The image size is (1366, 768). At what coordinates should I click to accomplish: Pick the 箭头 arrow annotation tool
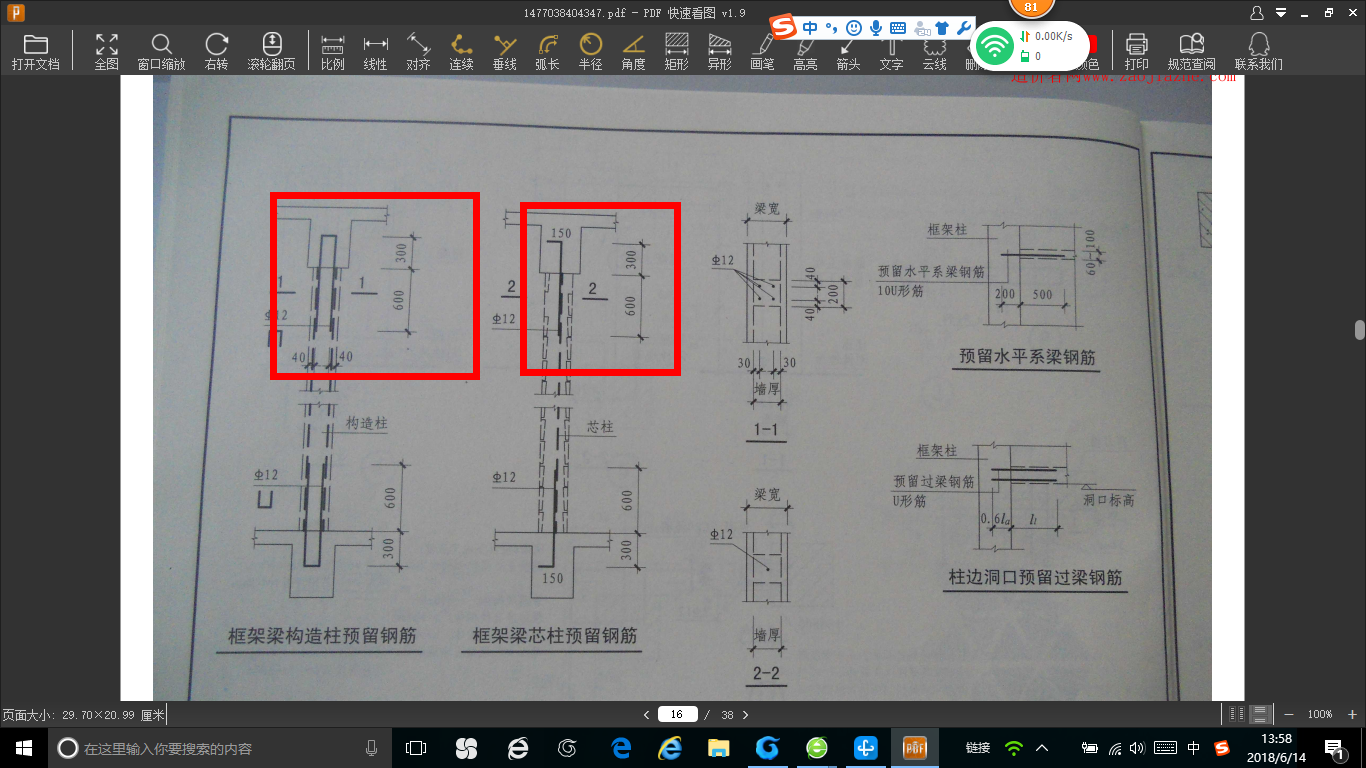[x=848, y=55]
